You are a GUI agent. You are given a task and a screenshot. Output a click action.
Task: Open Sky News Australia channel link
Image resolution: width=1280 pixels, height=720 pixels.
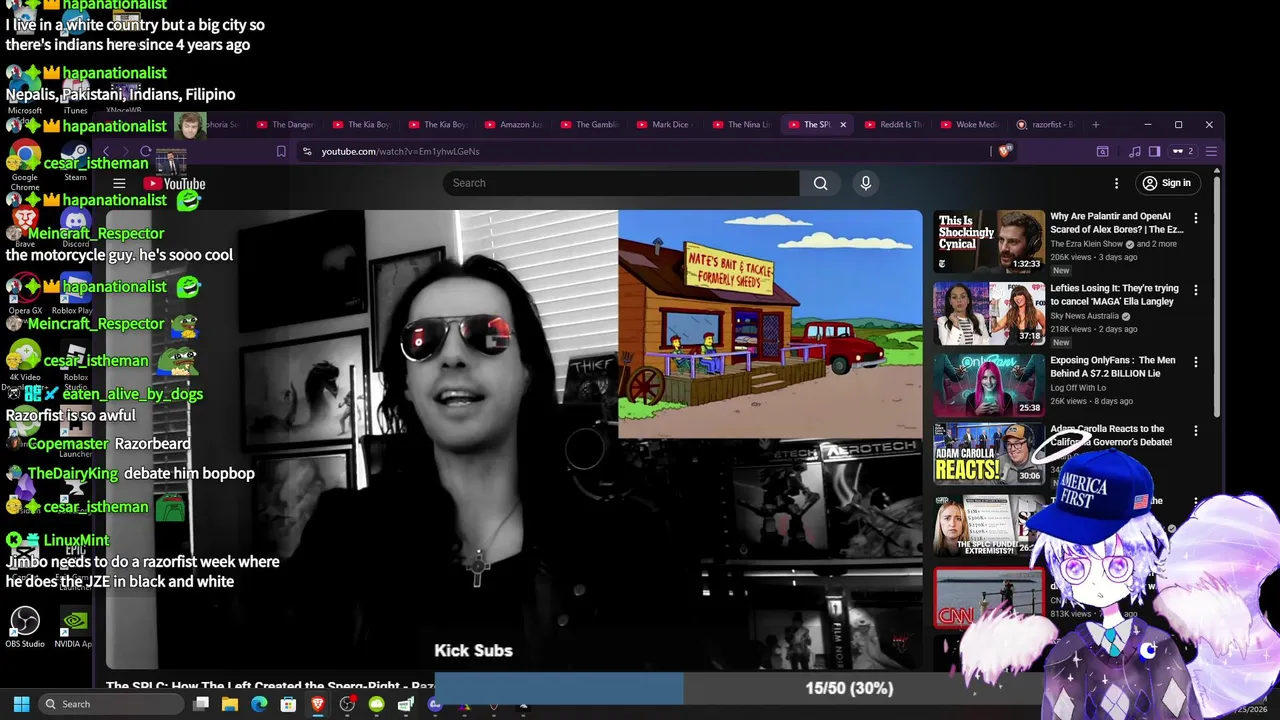[x=1084, y=316]
